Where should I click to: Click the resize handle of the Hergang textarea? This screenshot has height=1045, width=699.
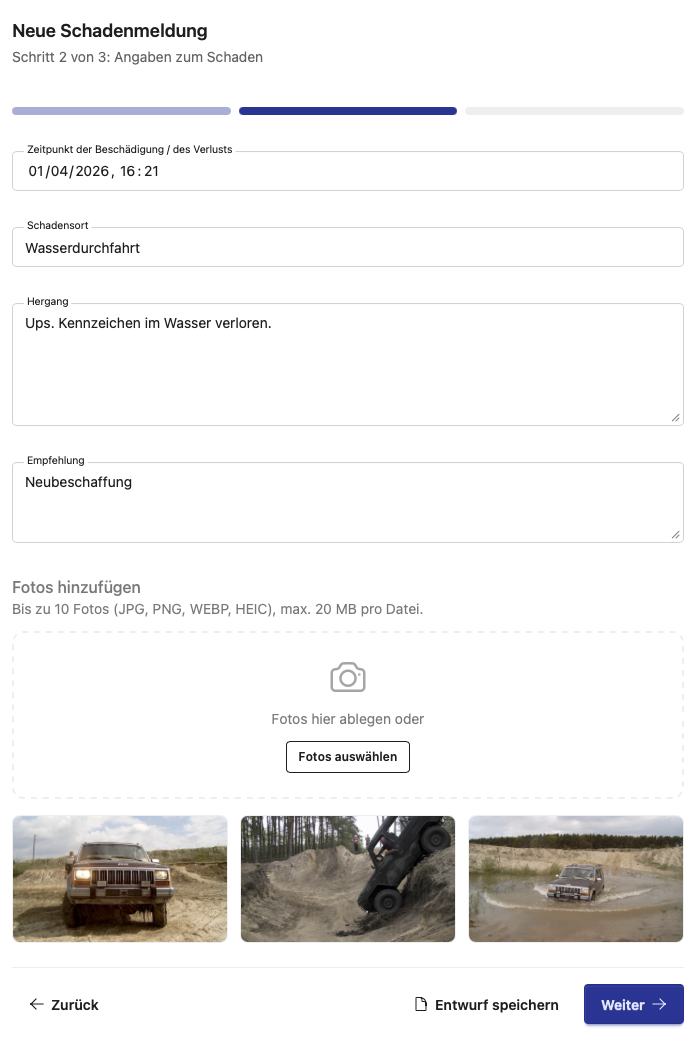tap(677, 416)
